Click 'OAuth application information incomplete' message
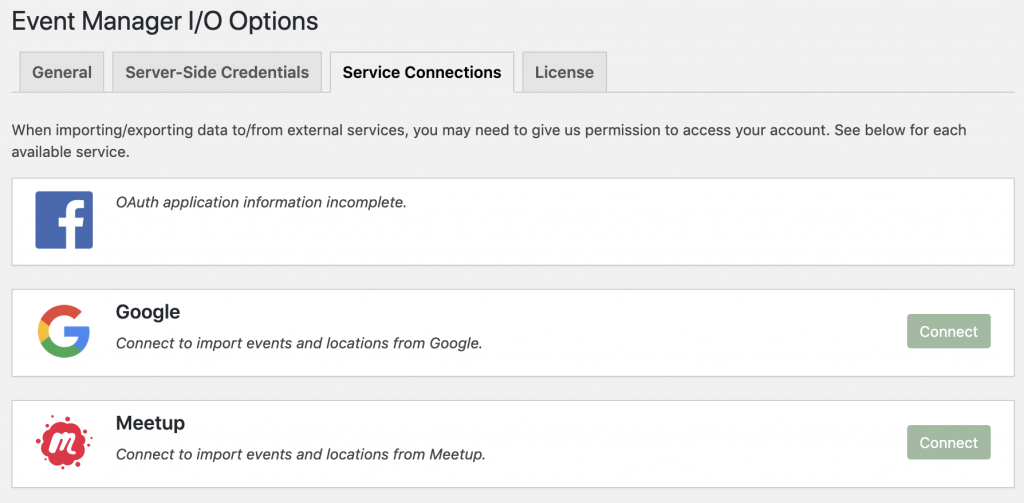Screen dimensions: 1024x503 click(x=261, y=203)
